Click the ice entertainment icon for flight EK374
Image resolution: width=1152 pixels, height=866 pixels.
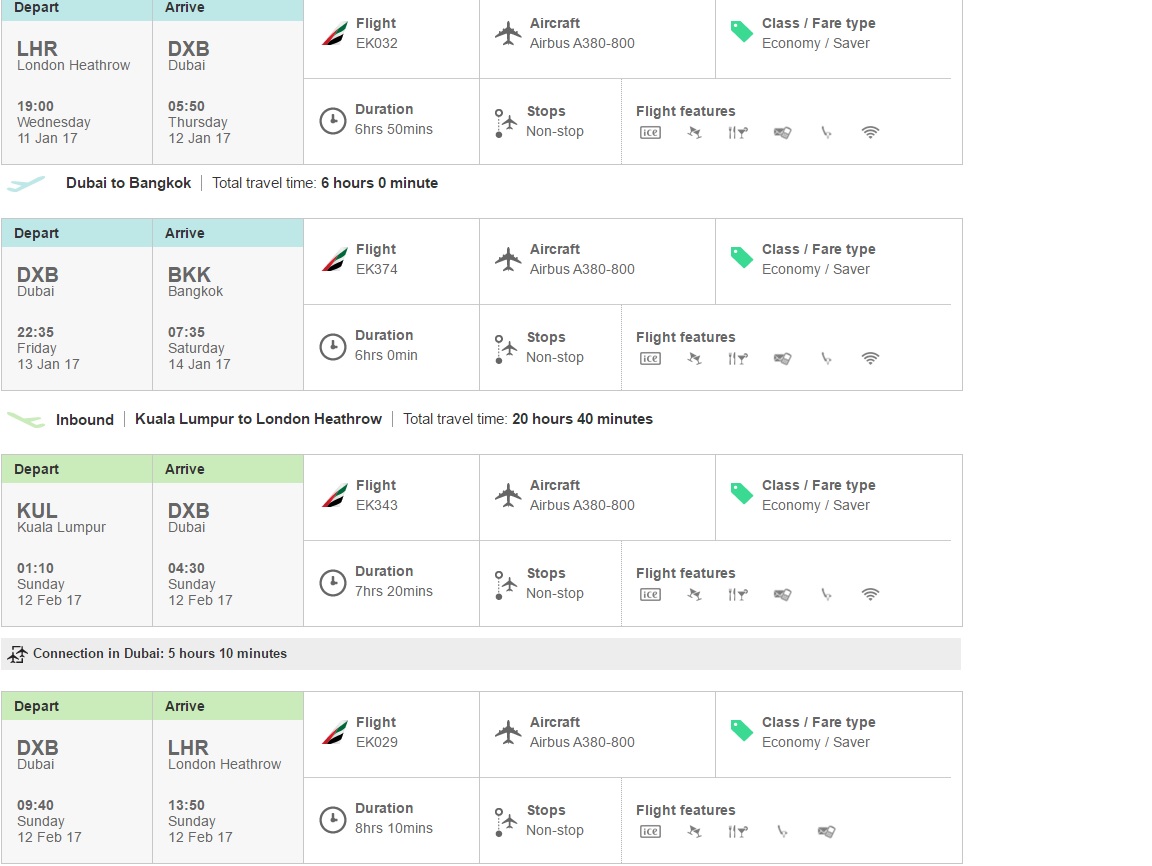point(650,358)
